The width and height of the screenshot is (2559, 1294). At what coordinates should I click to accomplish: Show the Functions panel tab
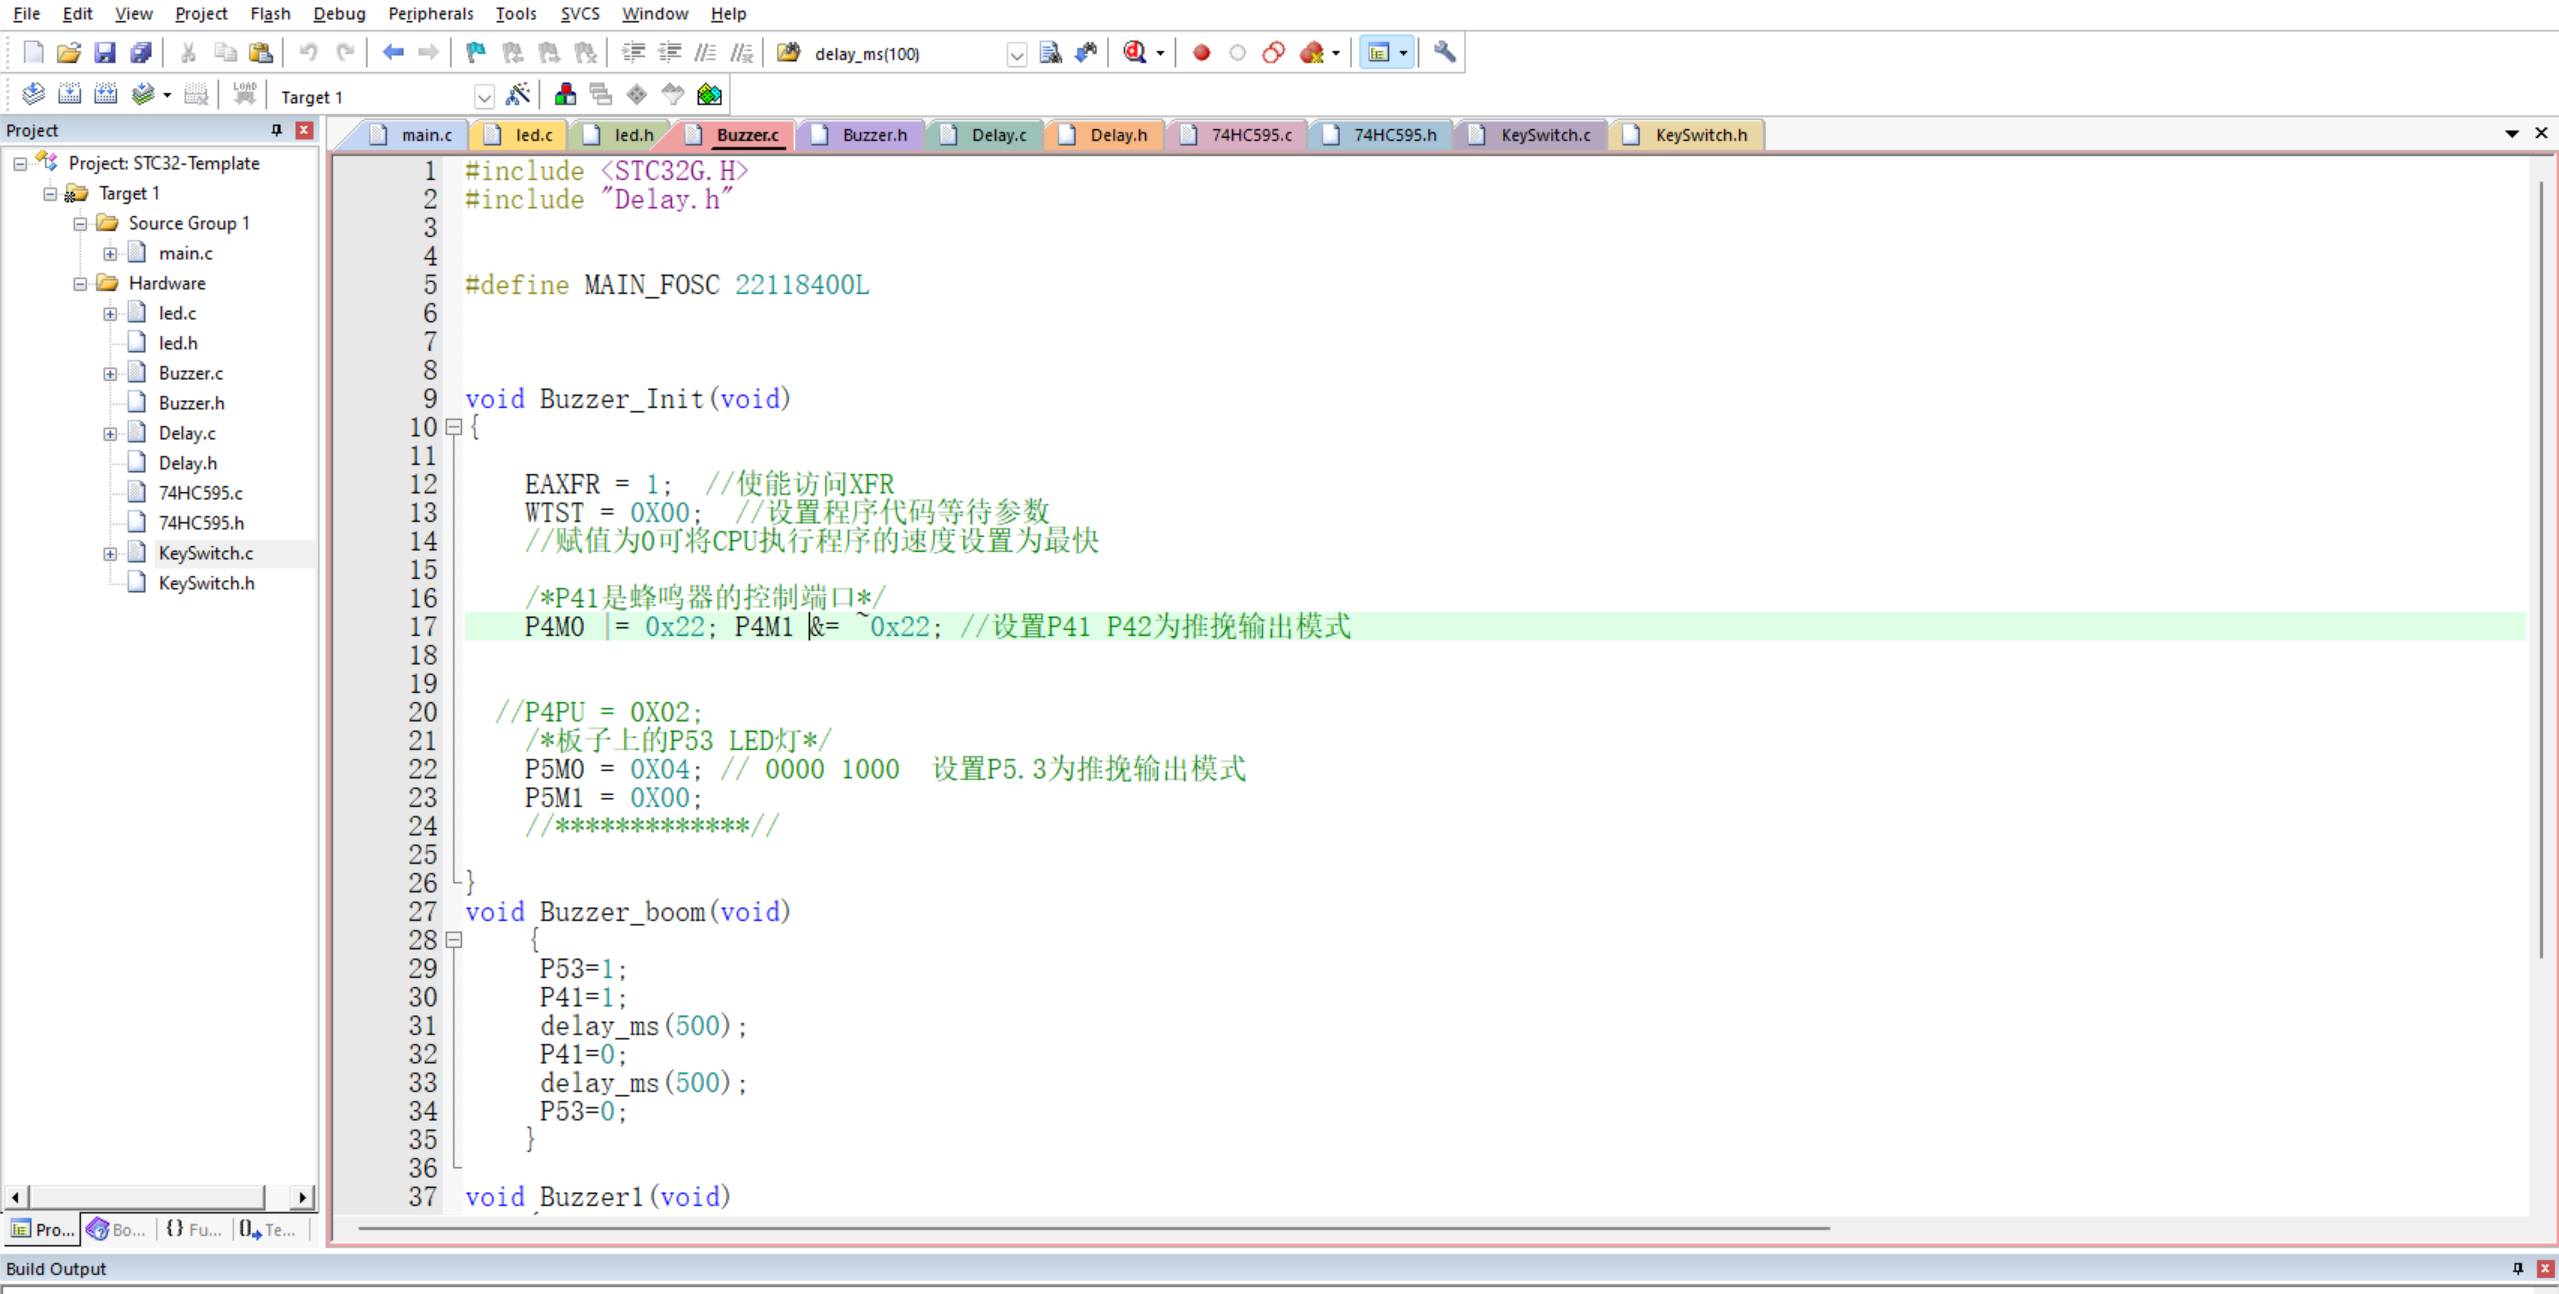pyautogui.click(x=193, y=1229)
